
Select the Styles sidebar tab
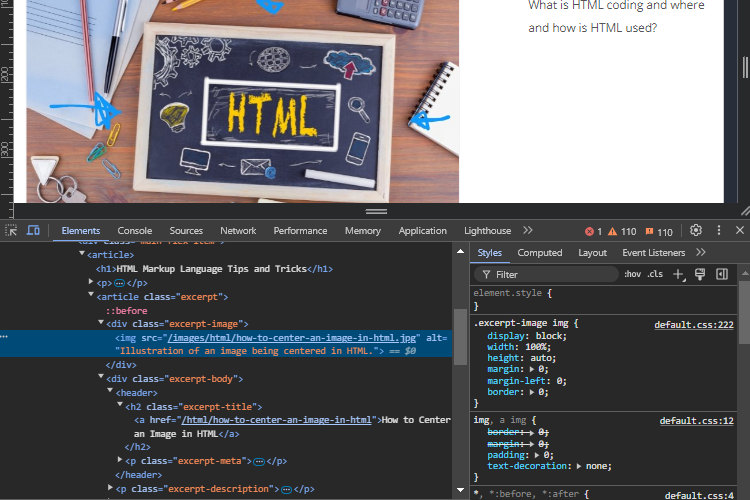489,253
